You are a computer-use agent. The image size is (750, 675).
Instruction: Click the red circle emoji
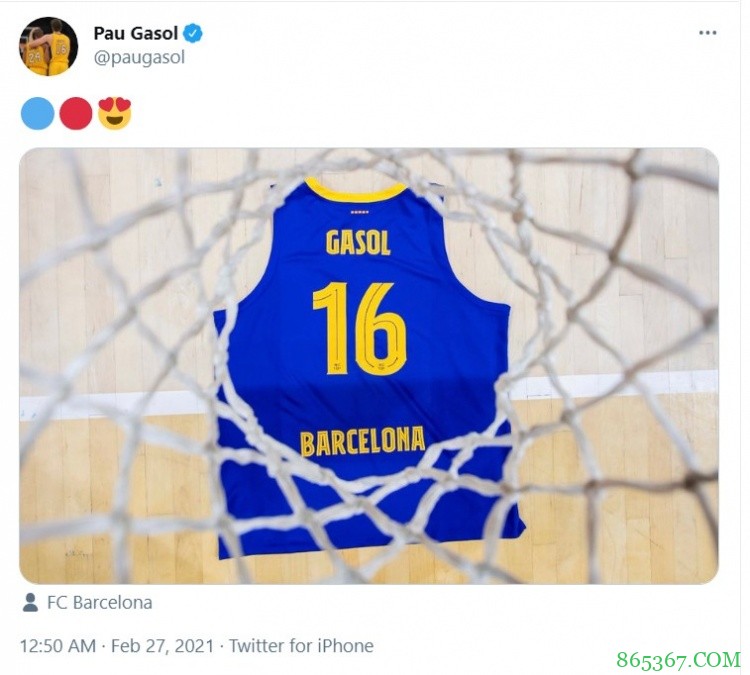[x=76, y=113]
